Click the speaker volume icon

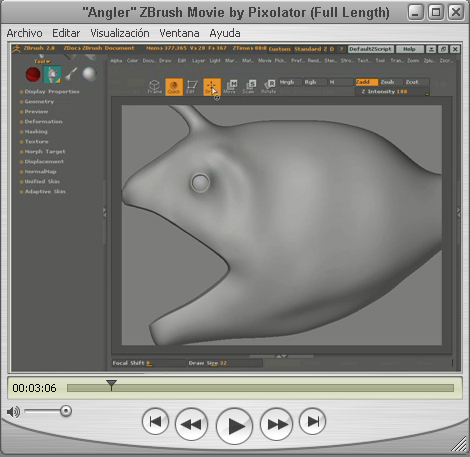click(13, 412)
